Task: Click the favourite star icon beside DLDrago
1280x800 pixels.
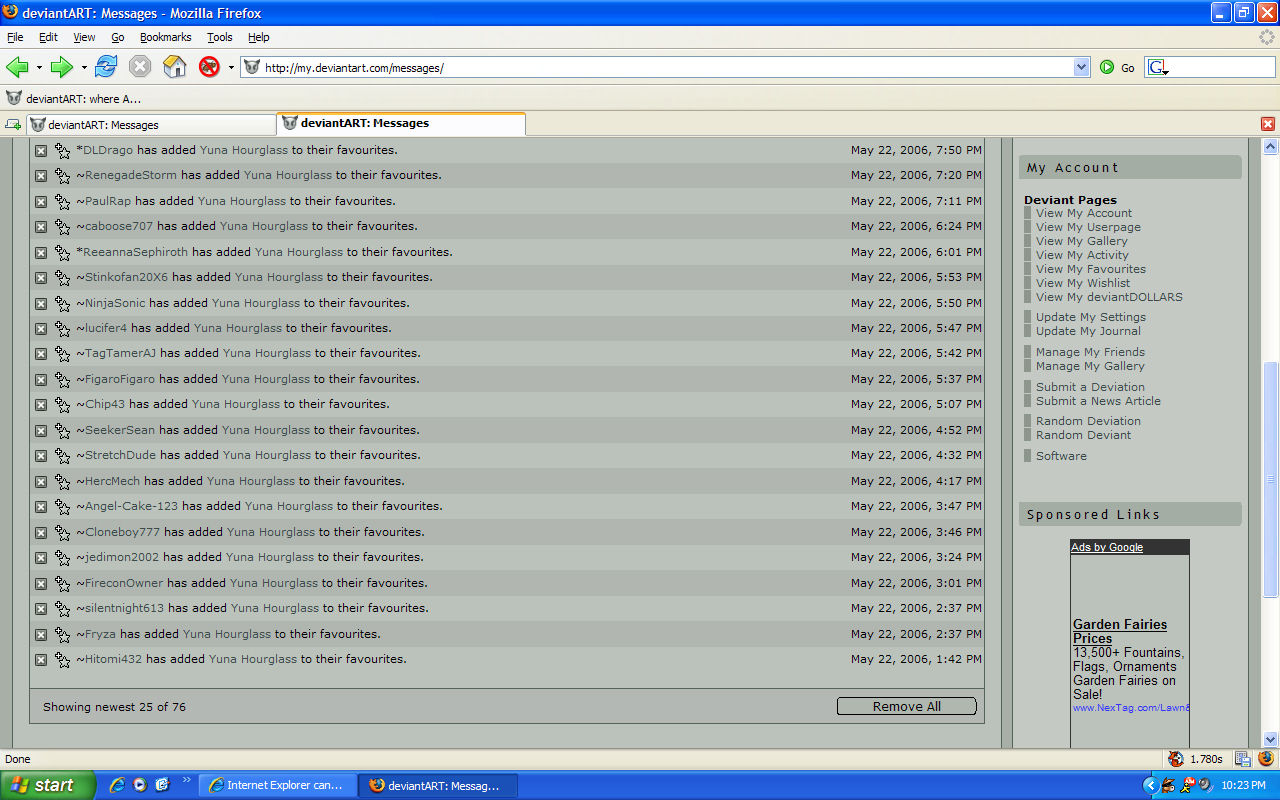Action: click(62, 151)
